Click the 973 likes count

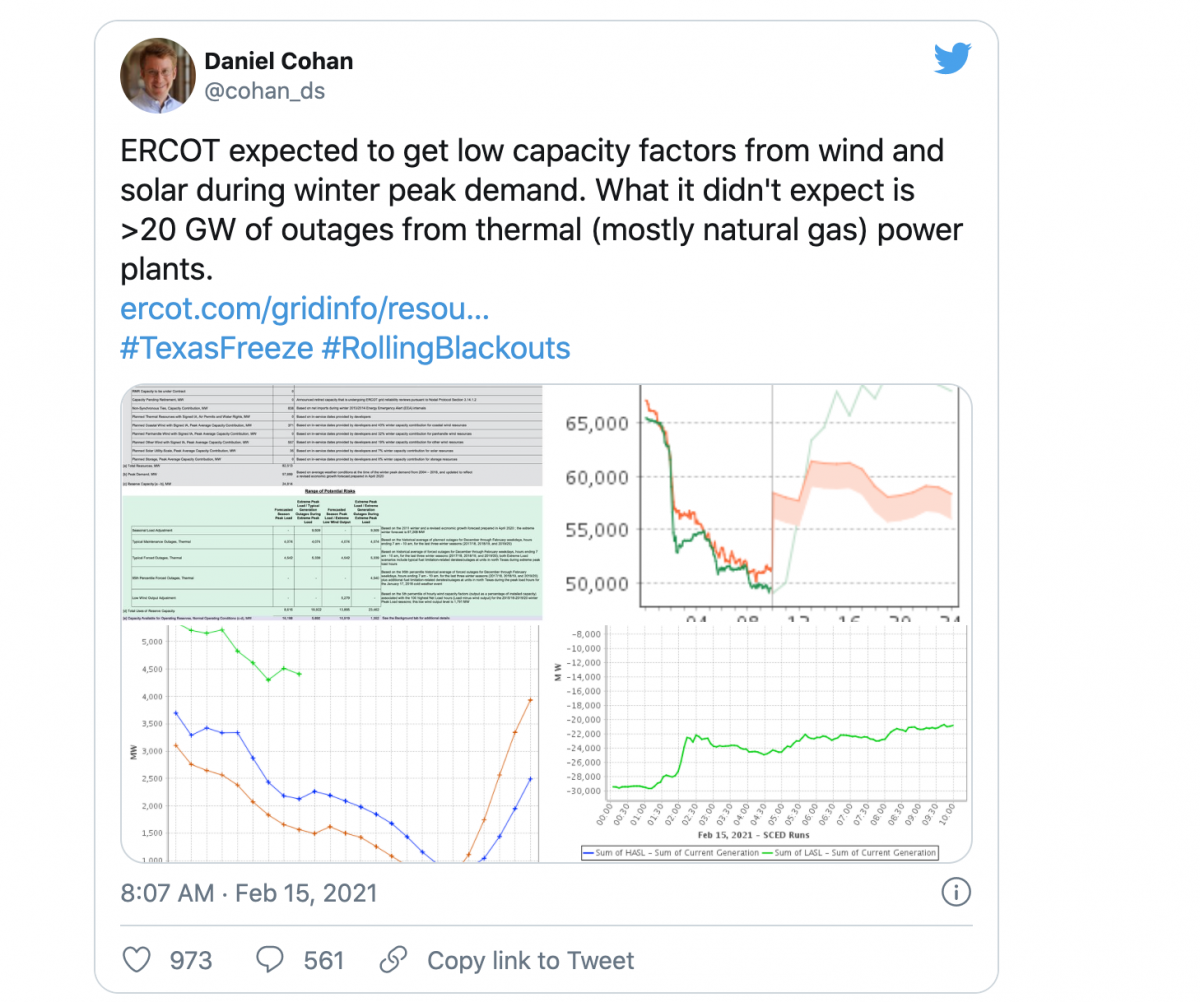click(x=190, y=961)
